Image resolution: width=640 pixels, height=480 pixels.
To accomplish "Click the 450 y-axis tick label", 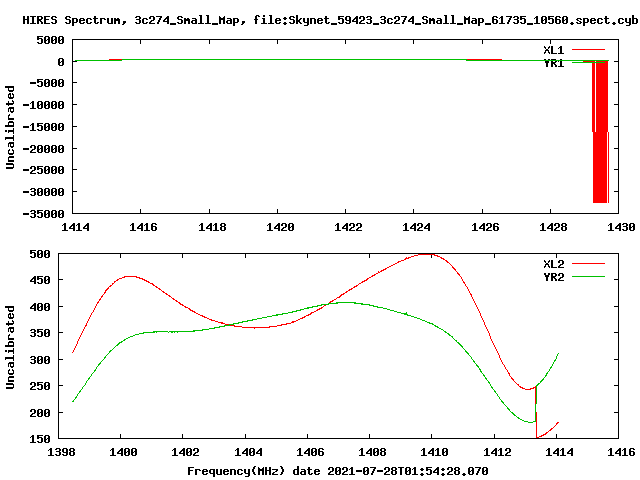I will [40, 280].
